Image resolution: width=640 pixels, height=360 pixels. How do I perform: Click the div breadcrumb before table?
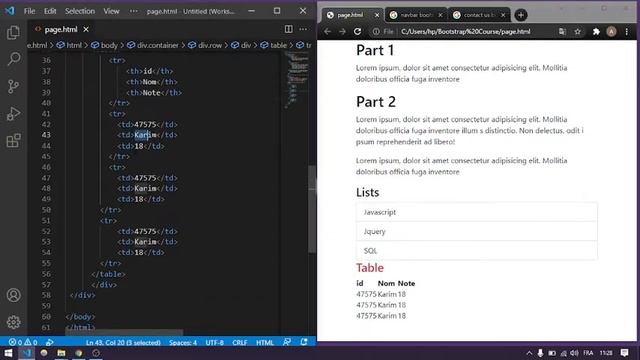246,45
